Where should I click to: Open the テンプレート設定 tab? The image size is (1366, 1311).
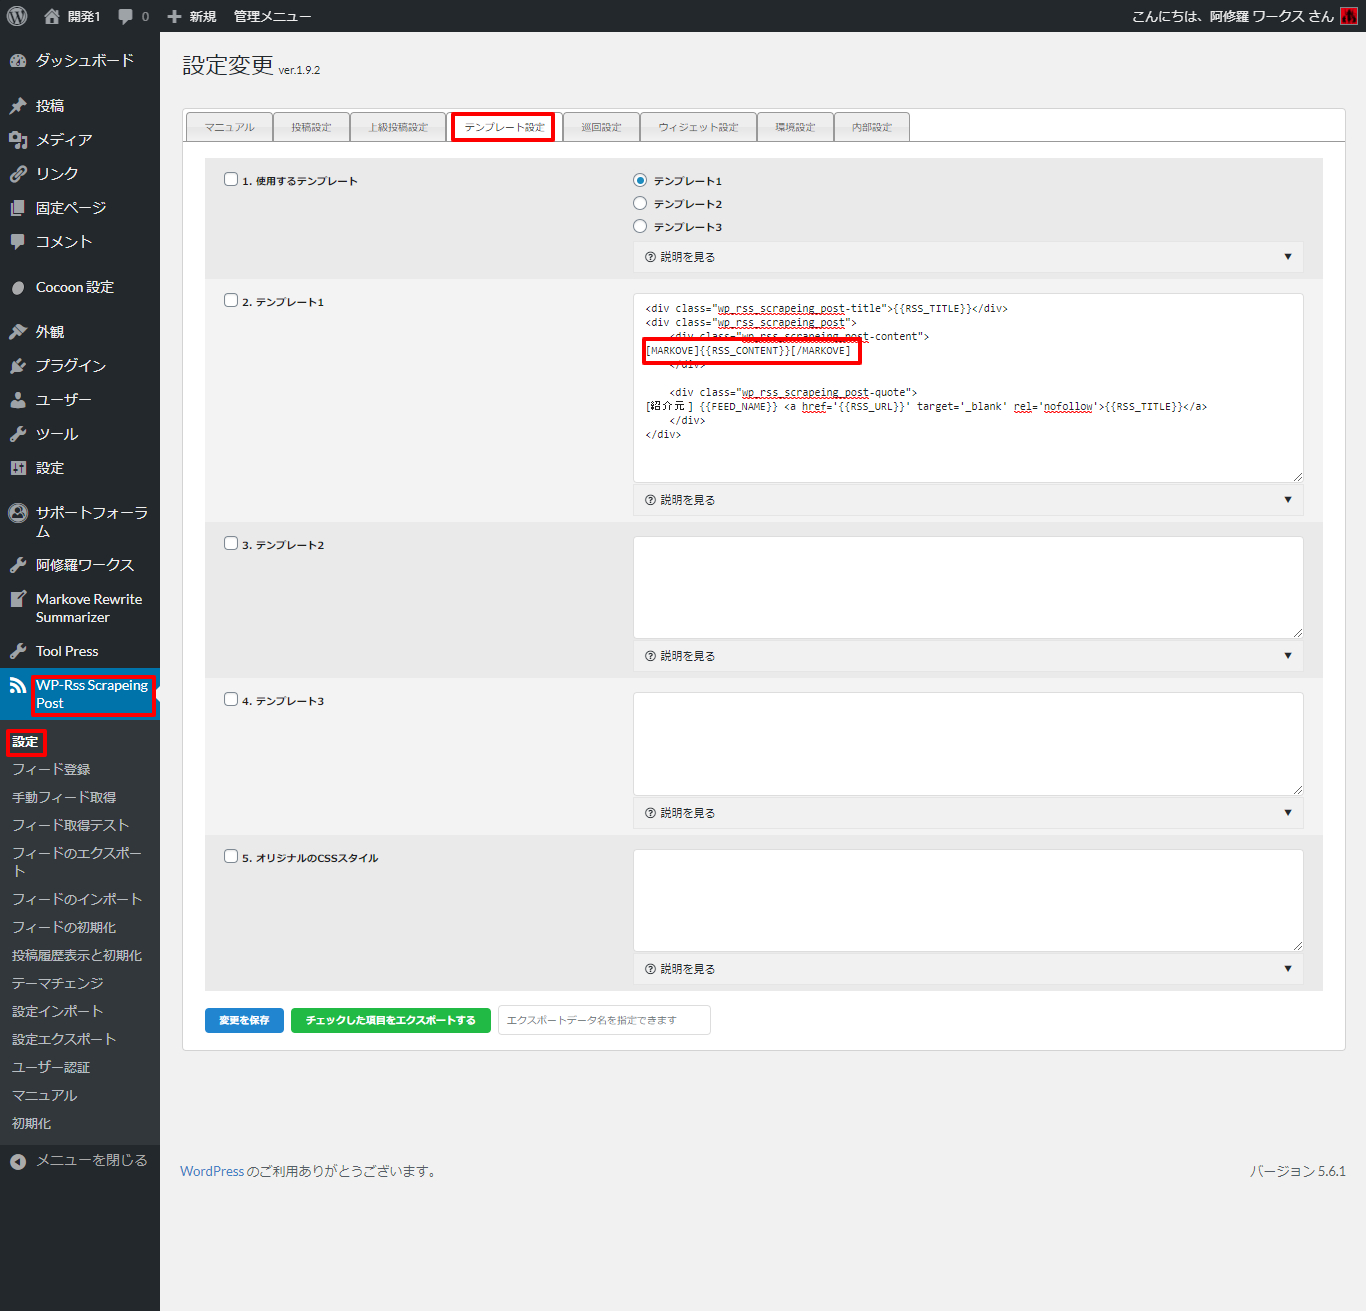coord(504,127)
